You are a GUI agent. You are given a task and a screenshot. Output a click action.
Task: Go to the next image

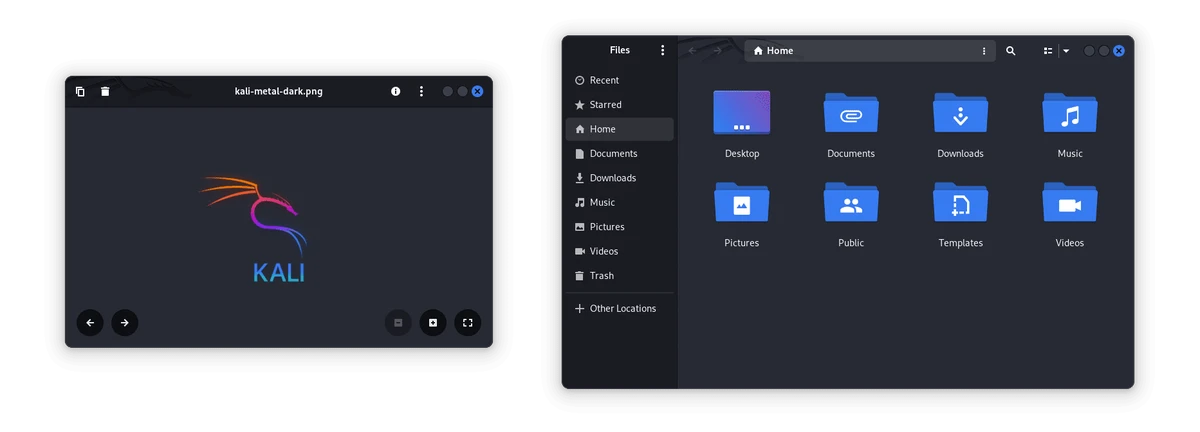[x=124, y=322]
